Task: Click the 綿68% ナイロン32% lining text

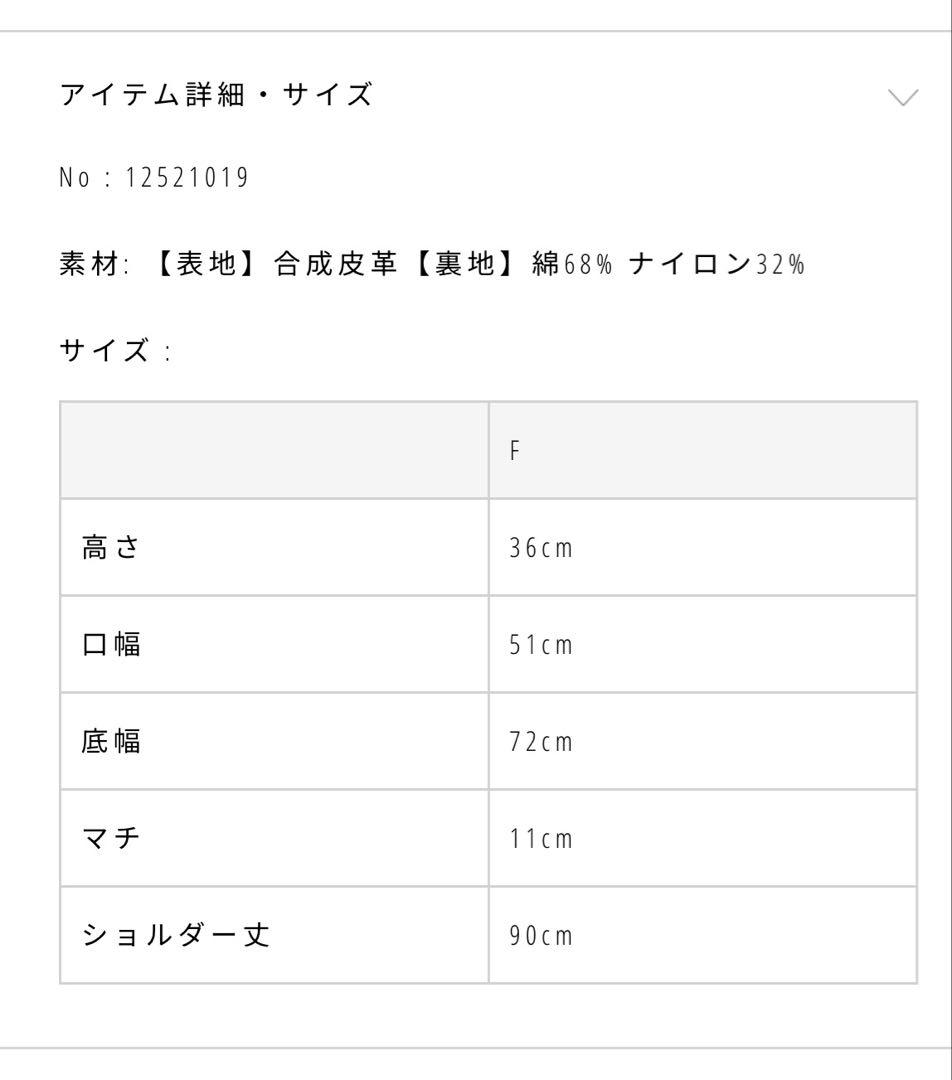Action: (x=668, y=265)
